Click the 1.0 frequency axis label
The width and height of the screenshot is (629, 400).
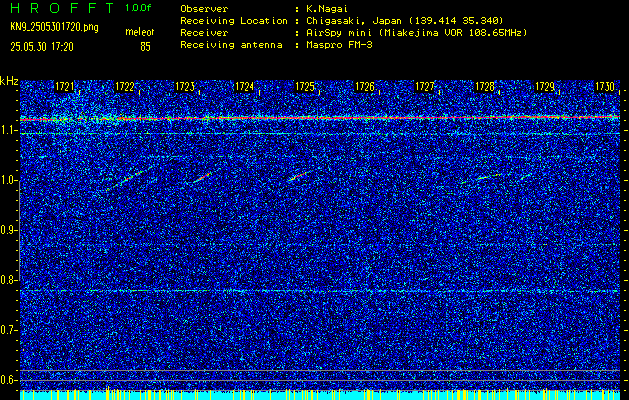8,180
